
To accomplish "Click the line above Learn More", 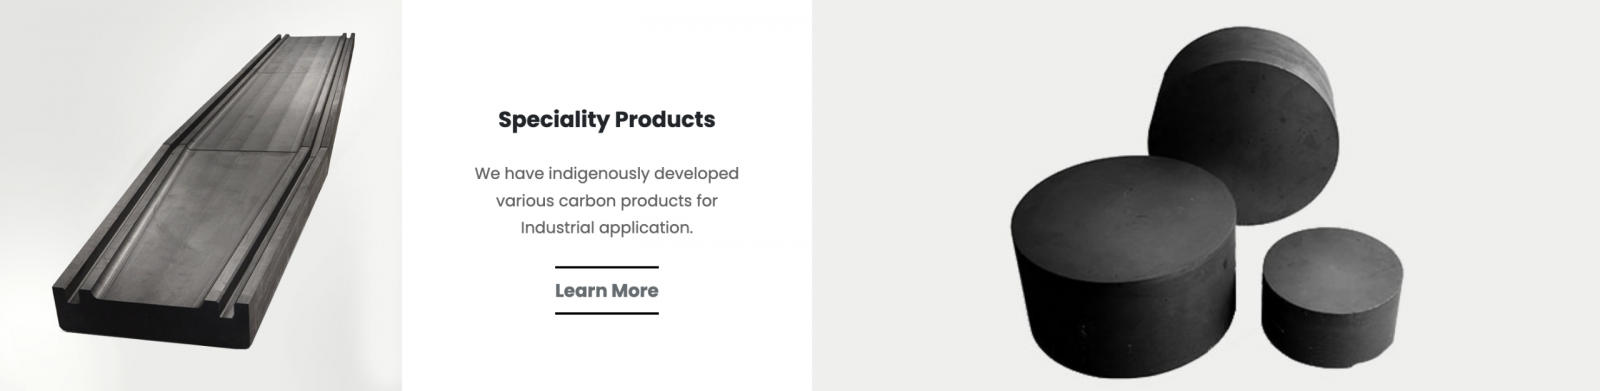I will tap(606, 267).
